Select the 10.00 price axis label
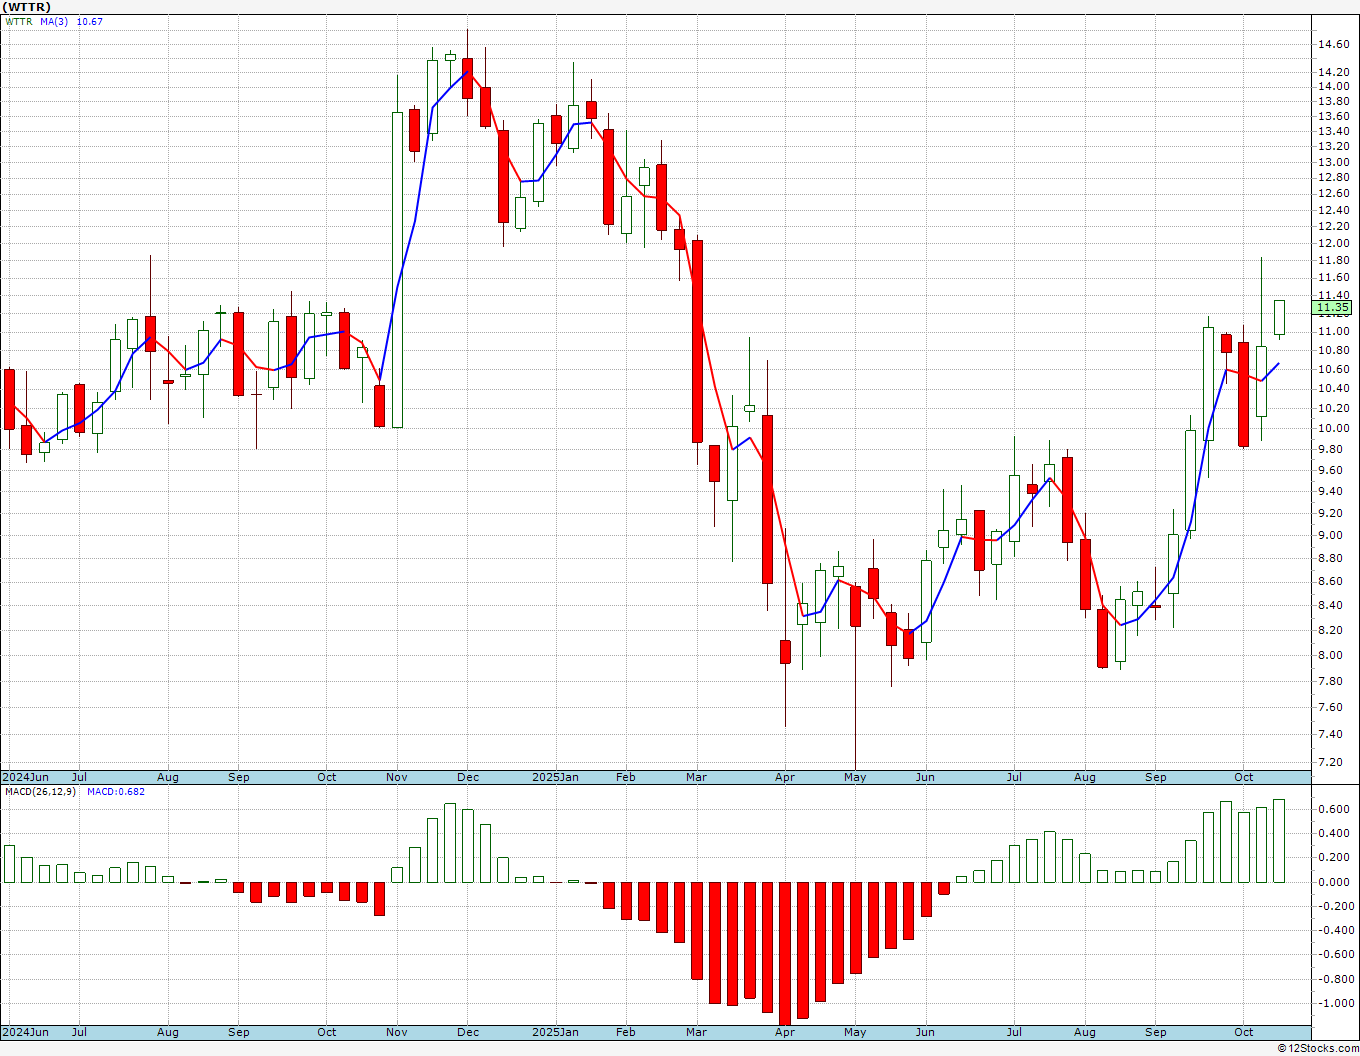Image resolution: width=1360 pixels, height=1056 pixels. click(1333, 428)
